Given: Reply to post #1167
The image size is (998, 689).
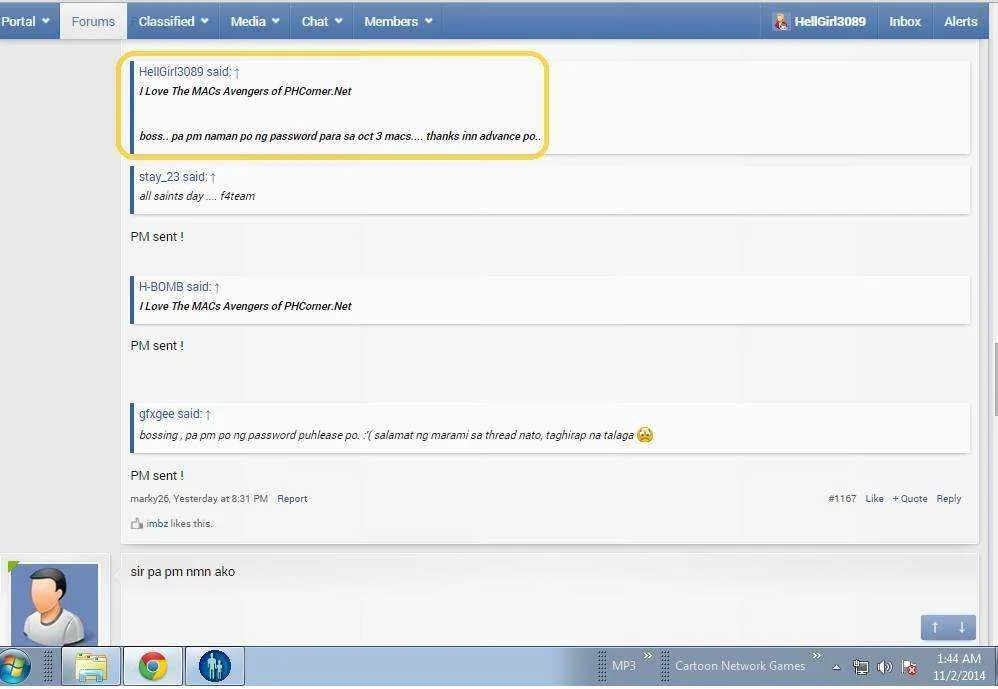Looking at the screenshot, I should click(x=948, y=499).
